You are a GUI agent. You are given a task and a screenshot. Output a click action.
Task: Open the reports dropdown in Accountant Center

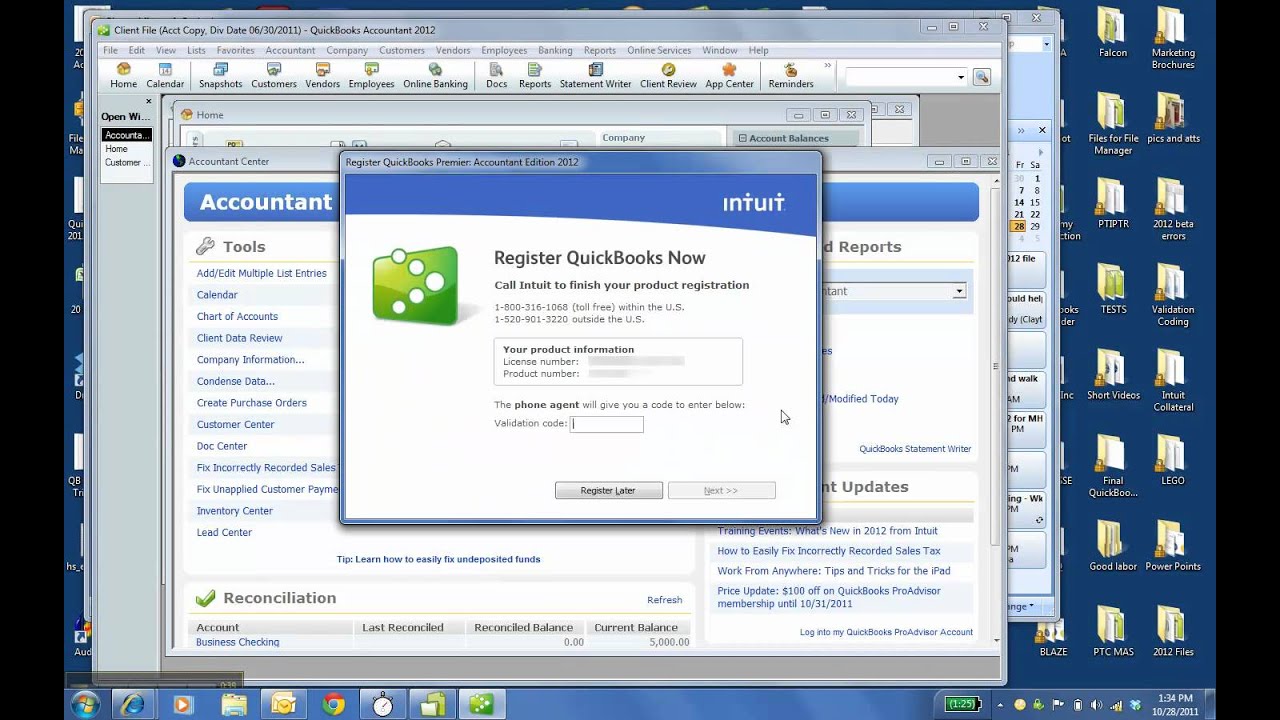[958, 291]
